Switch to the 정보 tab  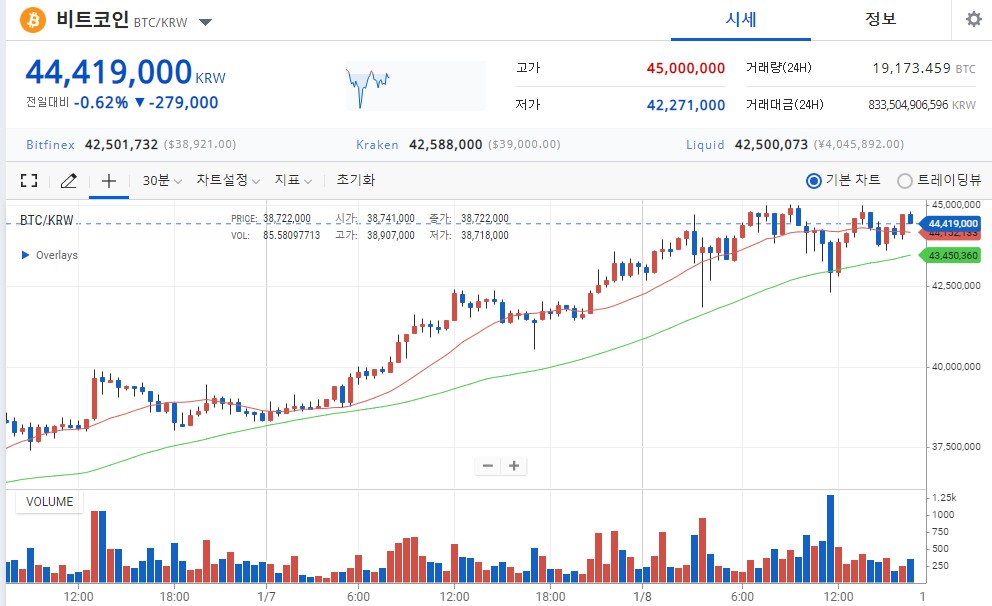881,19
